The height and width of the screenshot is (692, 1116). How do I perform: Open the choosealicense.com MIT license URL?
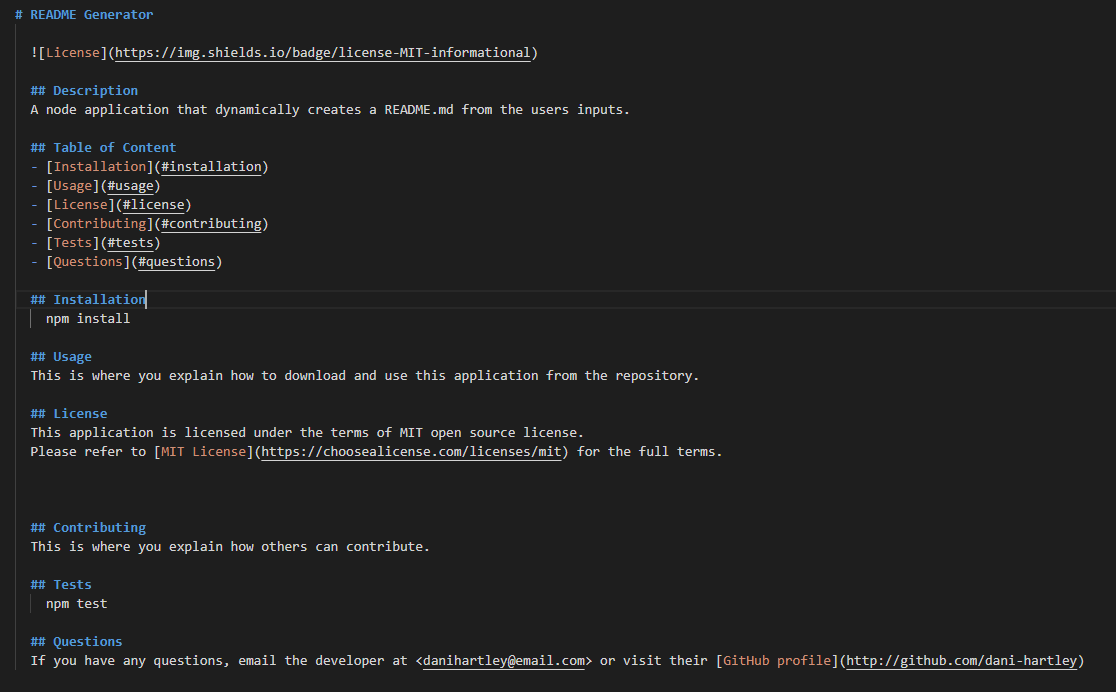(x=411, y=452)
